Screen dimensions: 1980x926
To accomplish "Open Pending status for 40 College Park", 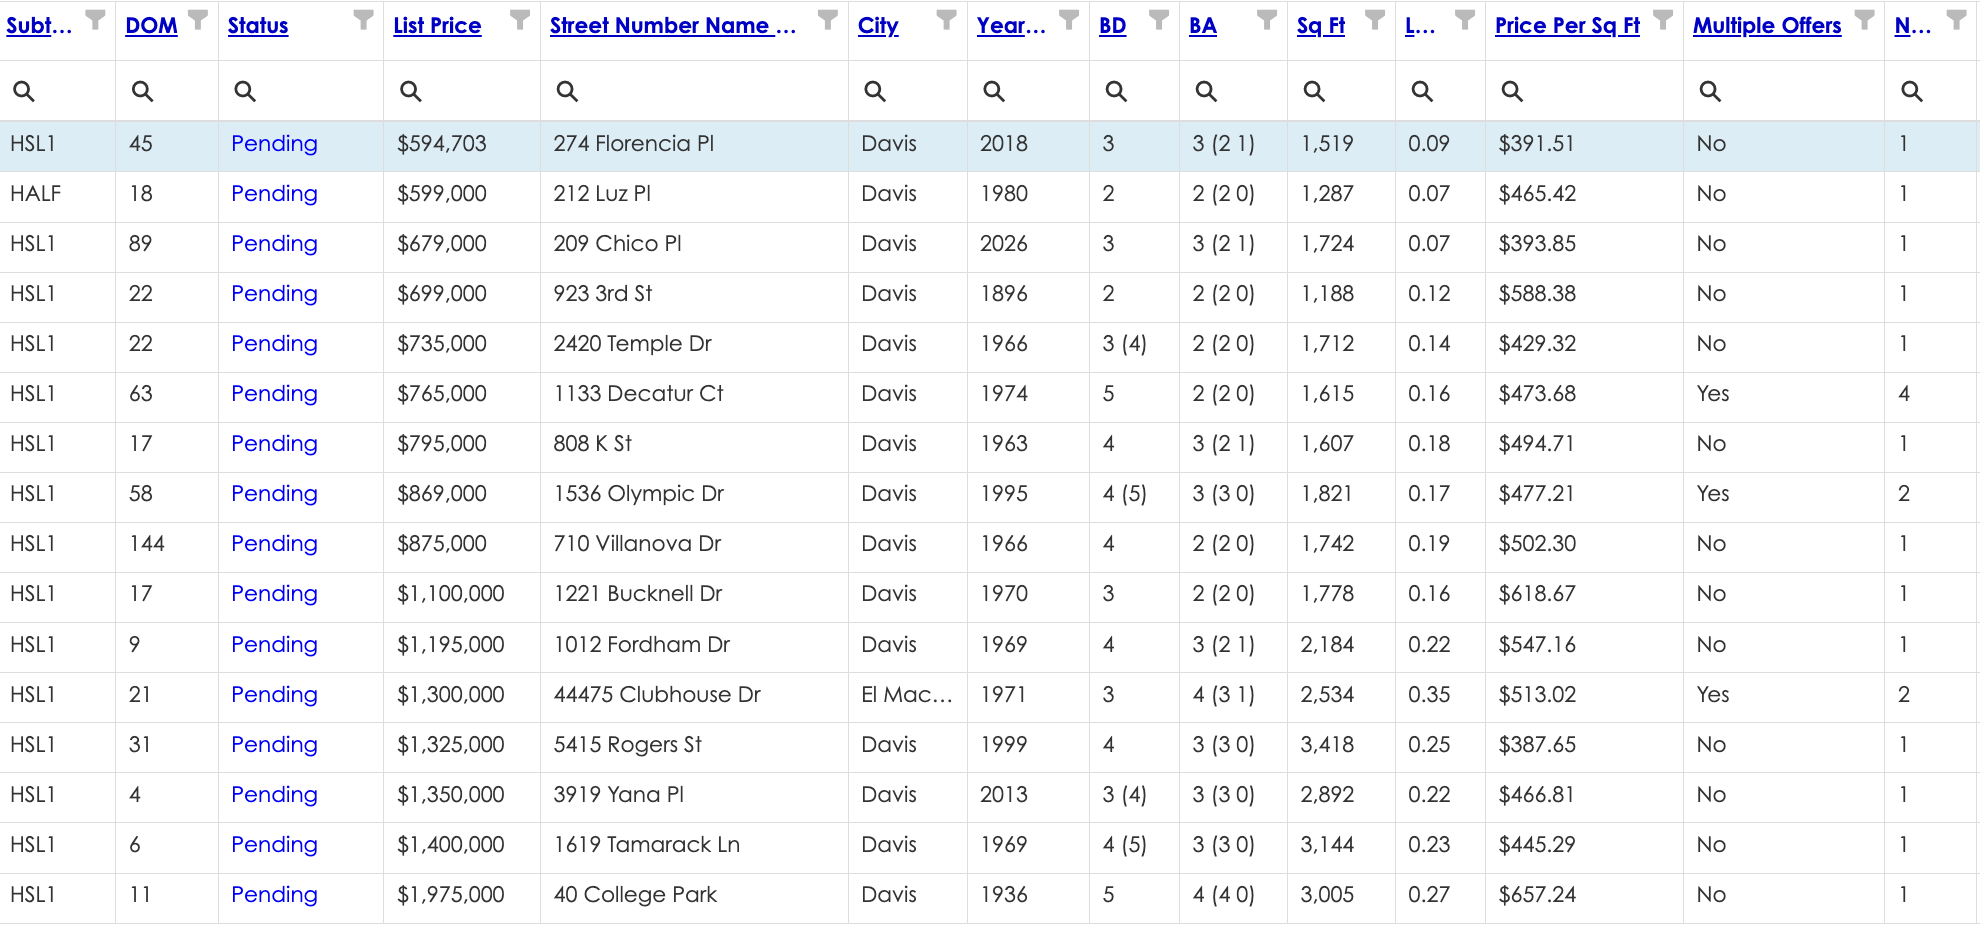I will click(x=274, y=895).
